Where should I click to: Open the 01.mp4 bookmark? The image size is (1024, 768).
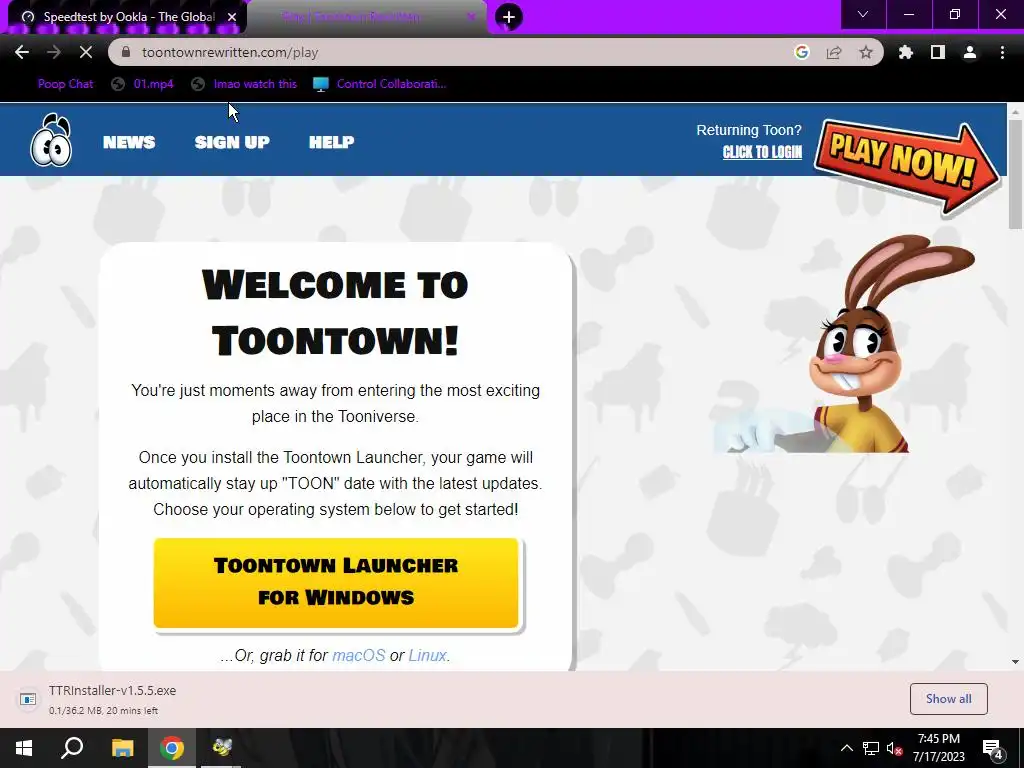(142, 84)
